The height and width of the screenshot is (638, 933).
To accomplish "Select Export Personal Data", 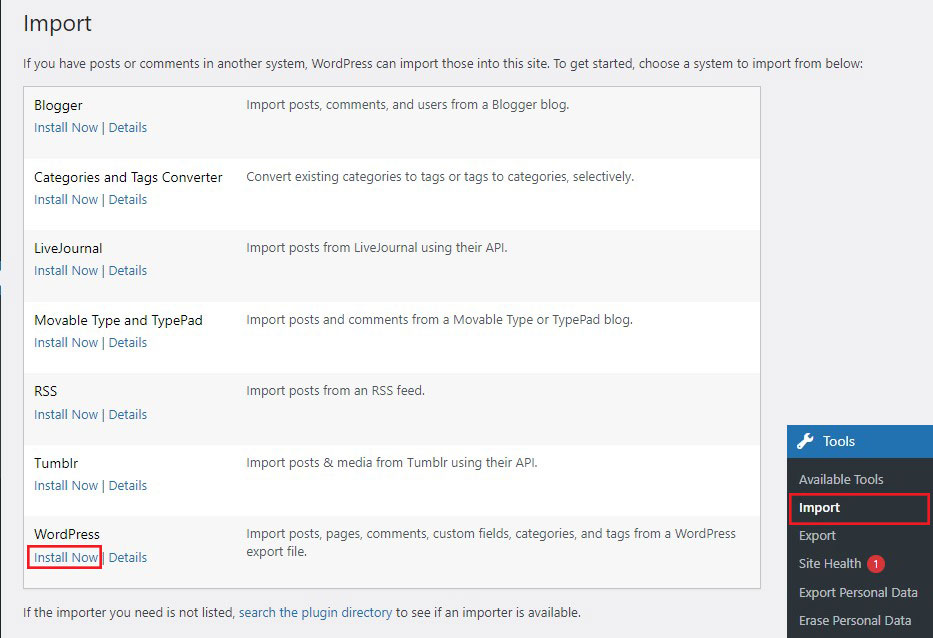I will click(858, 593).
